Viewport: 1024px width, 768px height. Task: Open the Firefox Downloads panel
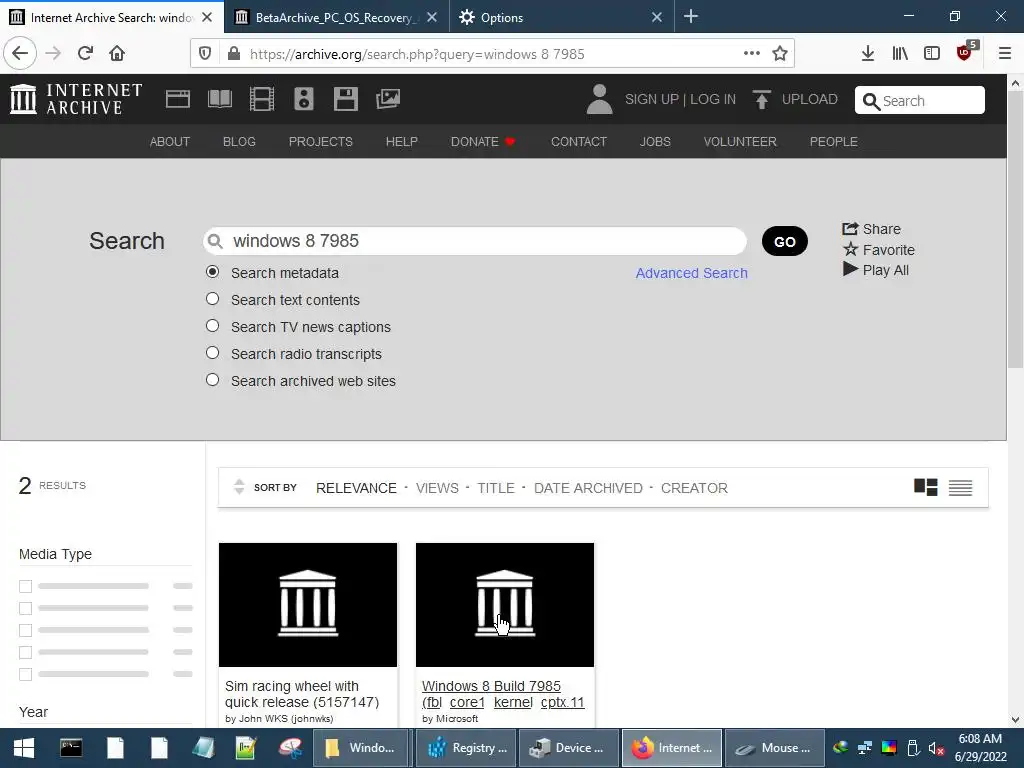(x=867, y=54)
